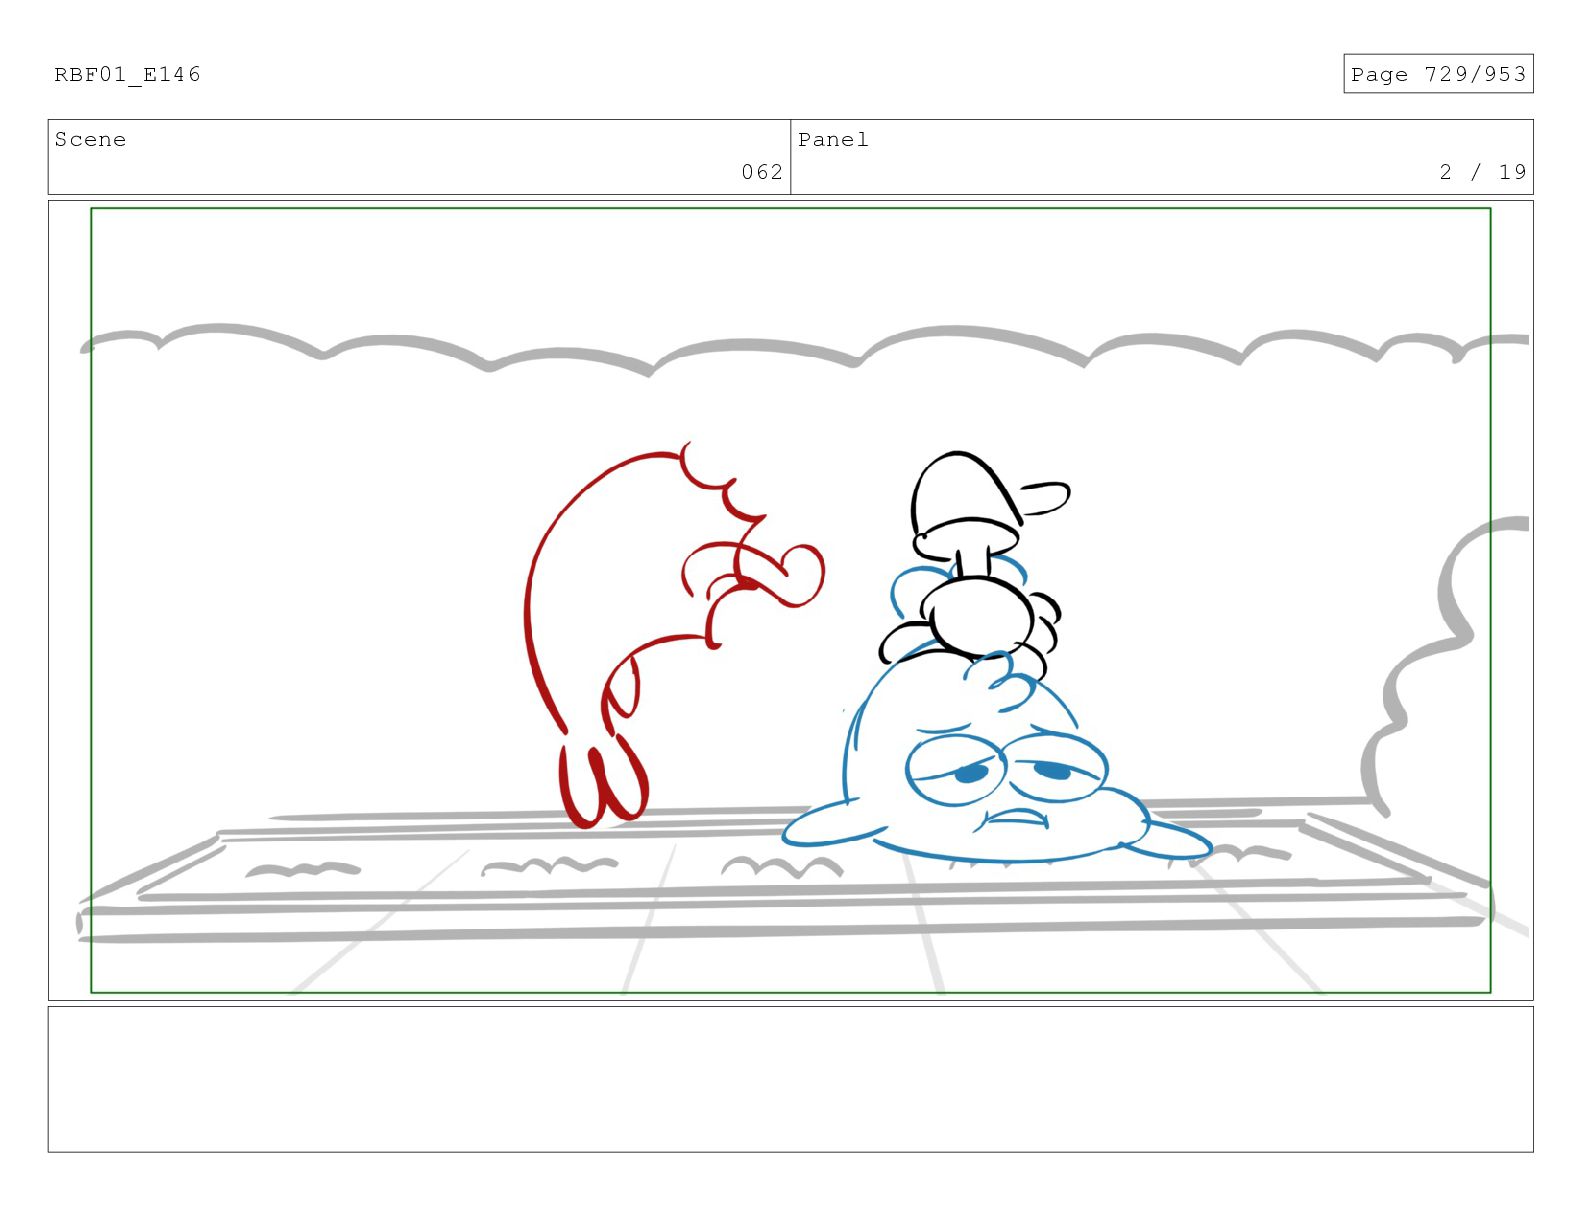Viewport: 1584px width, 1224px height.
Task: Click the panel count 2 / 19
Action: pyautogui.click(x=1483, y=172)
